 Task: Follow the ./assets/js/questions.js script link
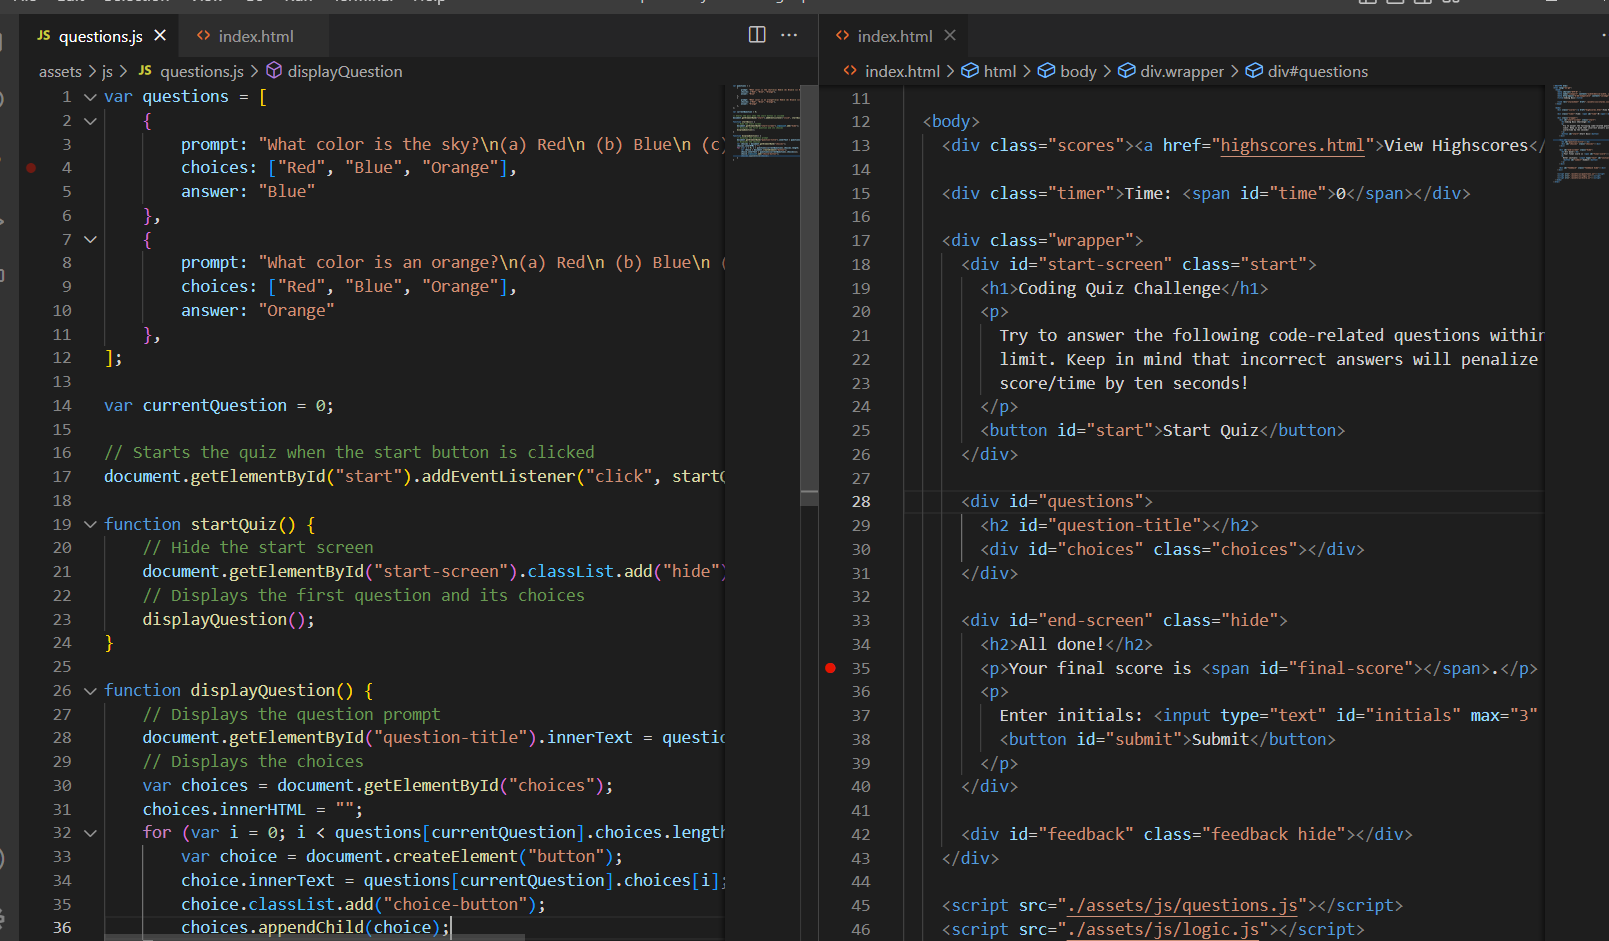(1182, 905)
